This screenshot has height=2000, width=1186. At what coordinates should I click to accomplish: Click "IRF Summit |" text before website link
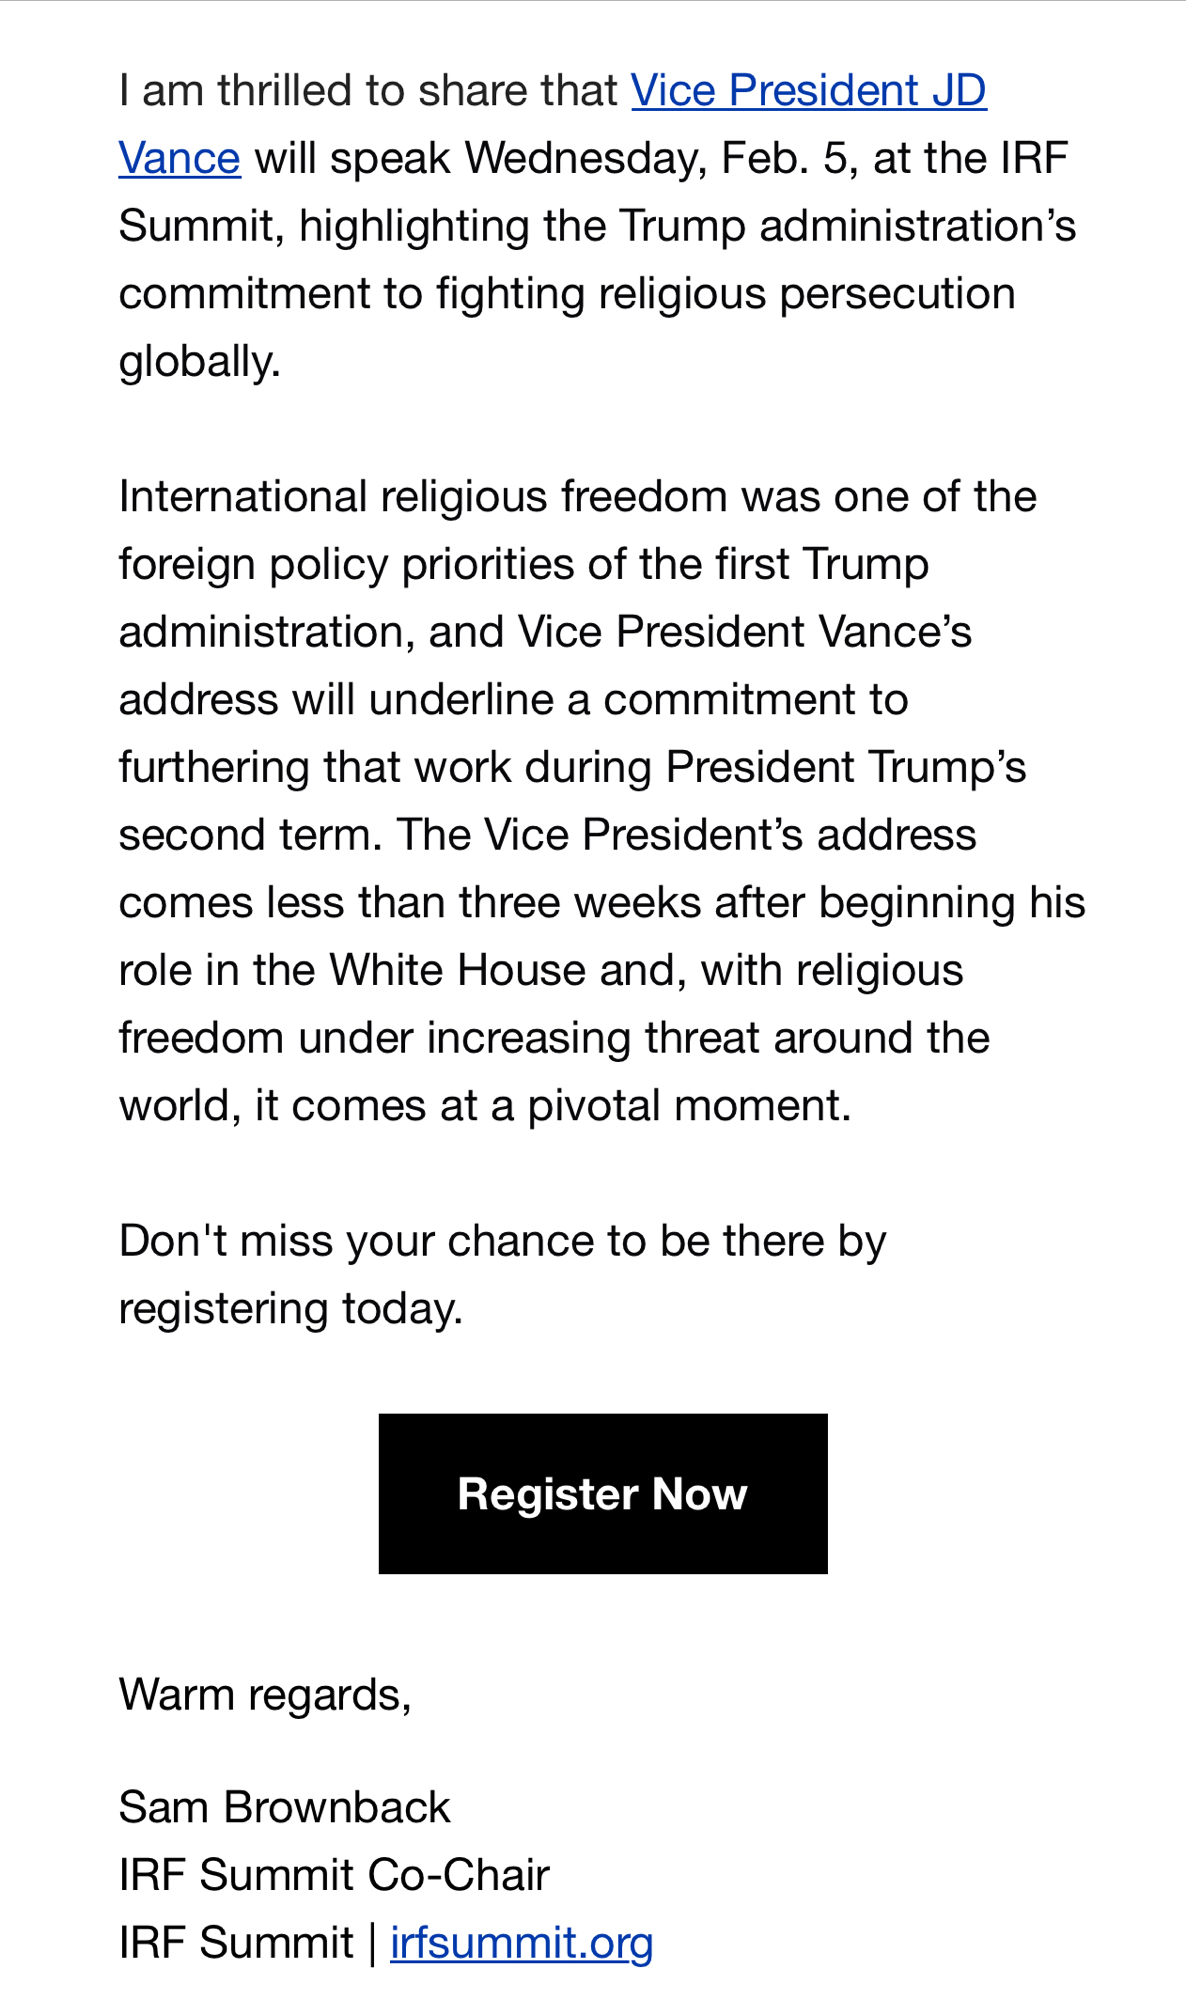pos(246,1942)
